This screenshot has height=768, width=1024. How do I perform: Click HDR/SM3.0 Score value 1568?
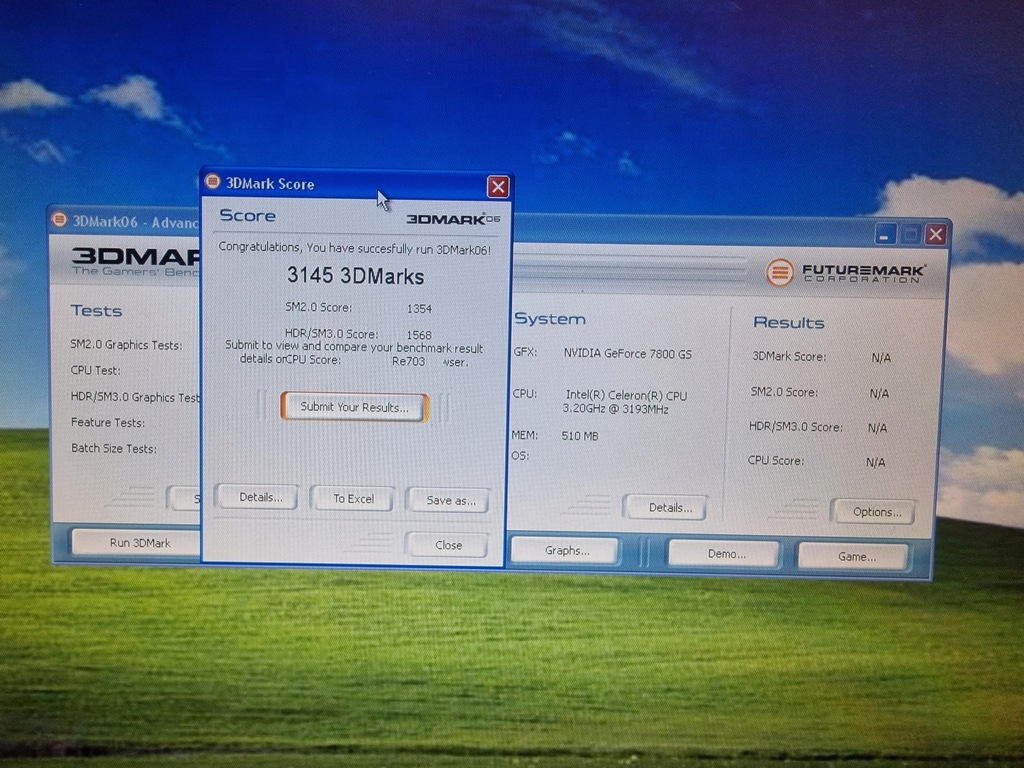419,334
